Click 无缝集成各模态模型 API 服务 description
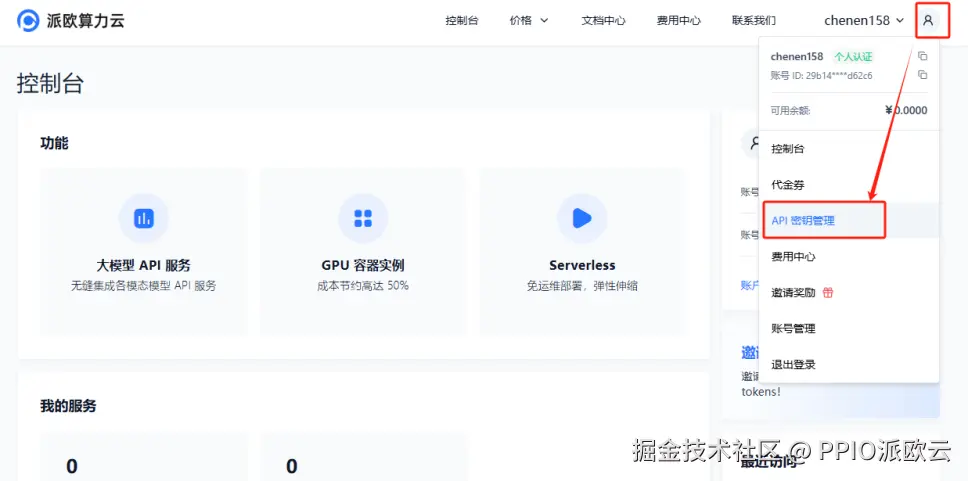Viewport: 968px width, 481px height. (x=143, y=286)
